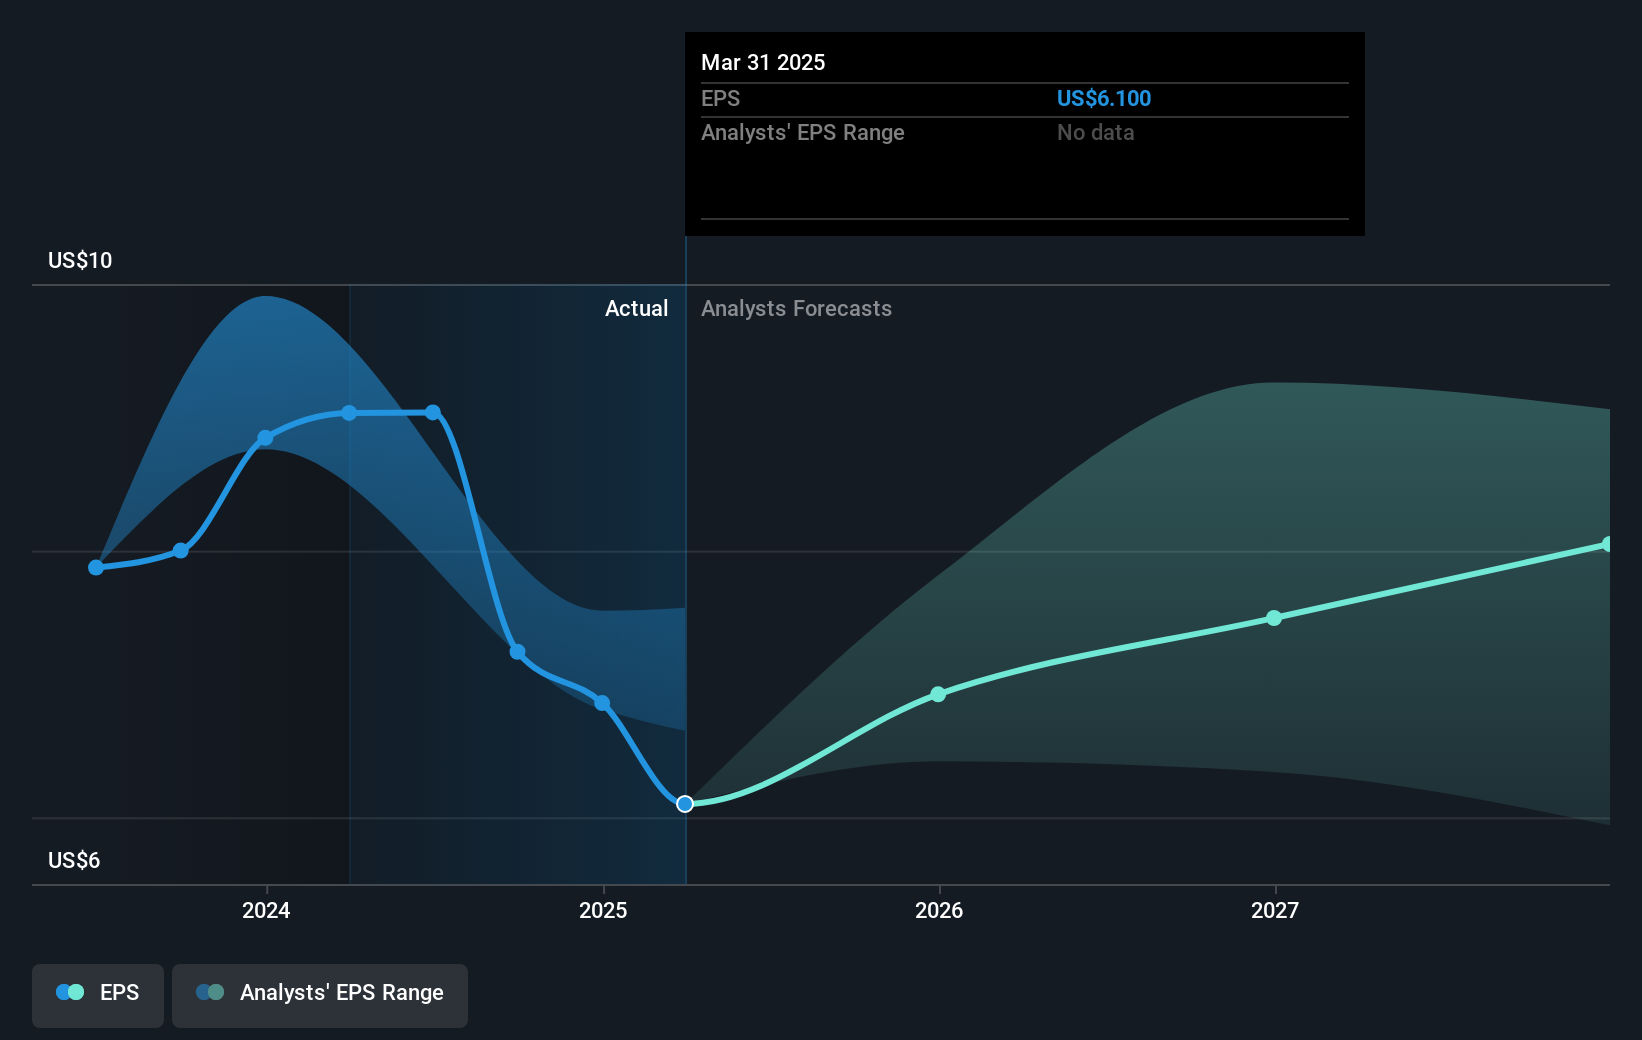Click the EPS data point at 2025
The image size is (1642, 1040).
(x=602, y=703)
